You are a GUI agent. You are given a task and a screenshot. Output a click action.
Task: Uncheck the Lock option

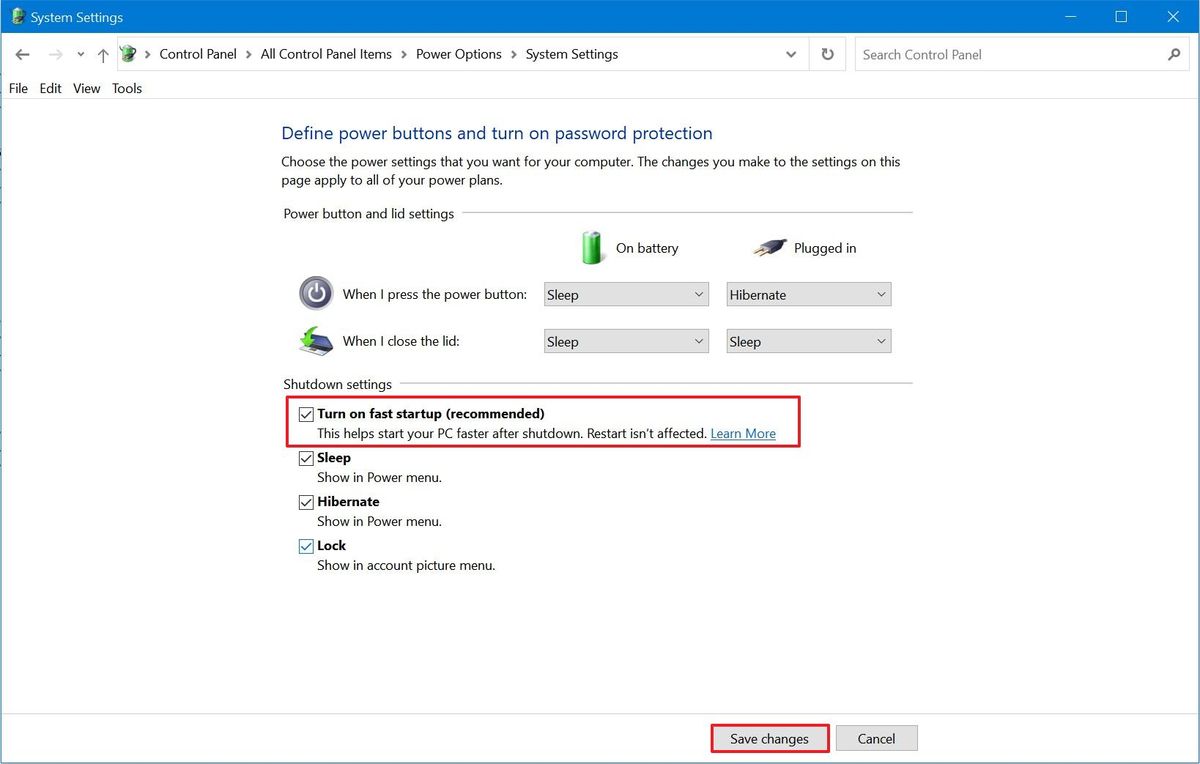[306, 545]
